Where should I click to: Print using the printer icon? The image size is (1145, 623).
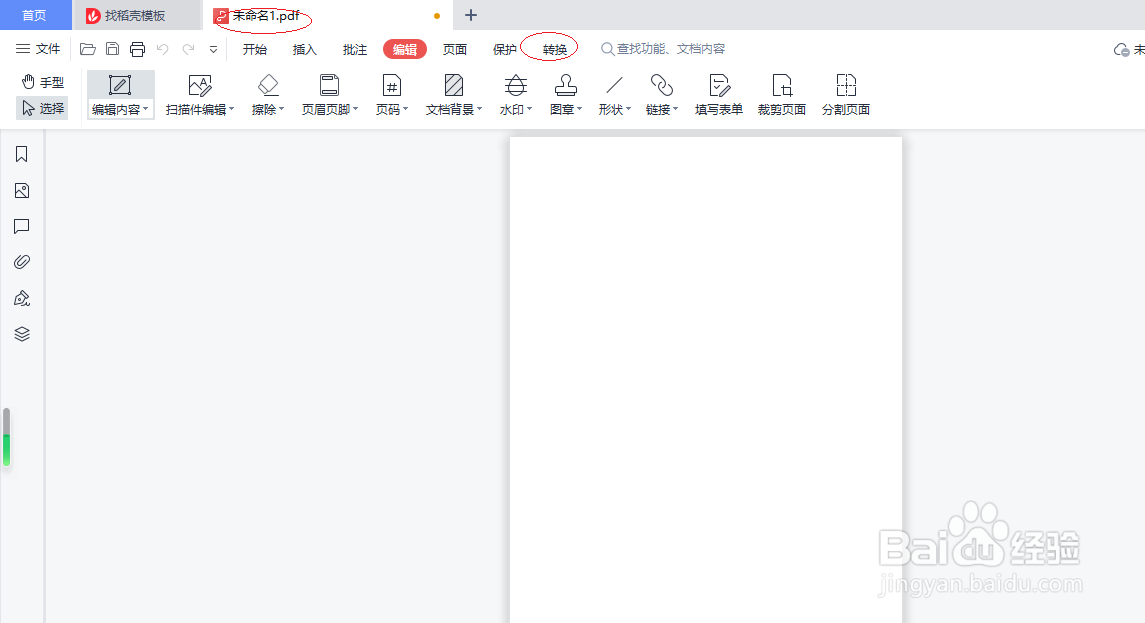[x=137, y=49]
